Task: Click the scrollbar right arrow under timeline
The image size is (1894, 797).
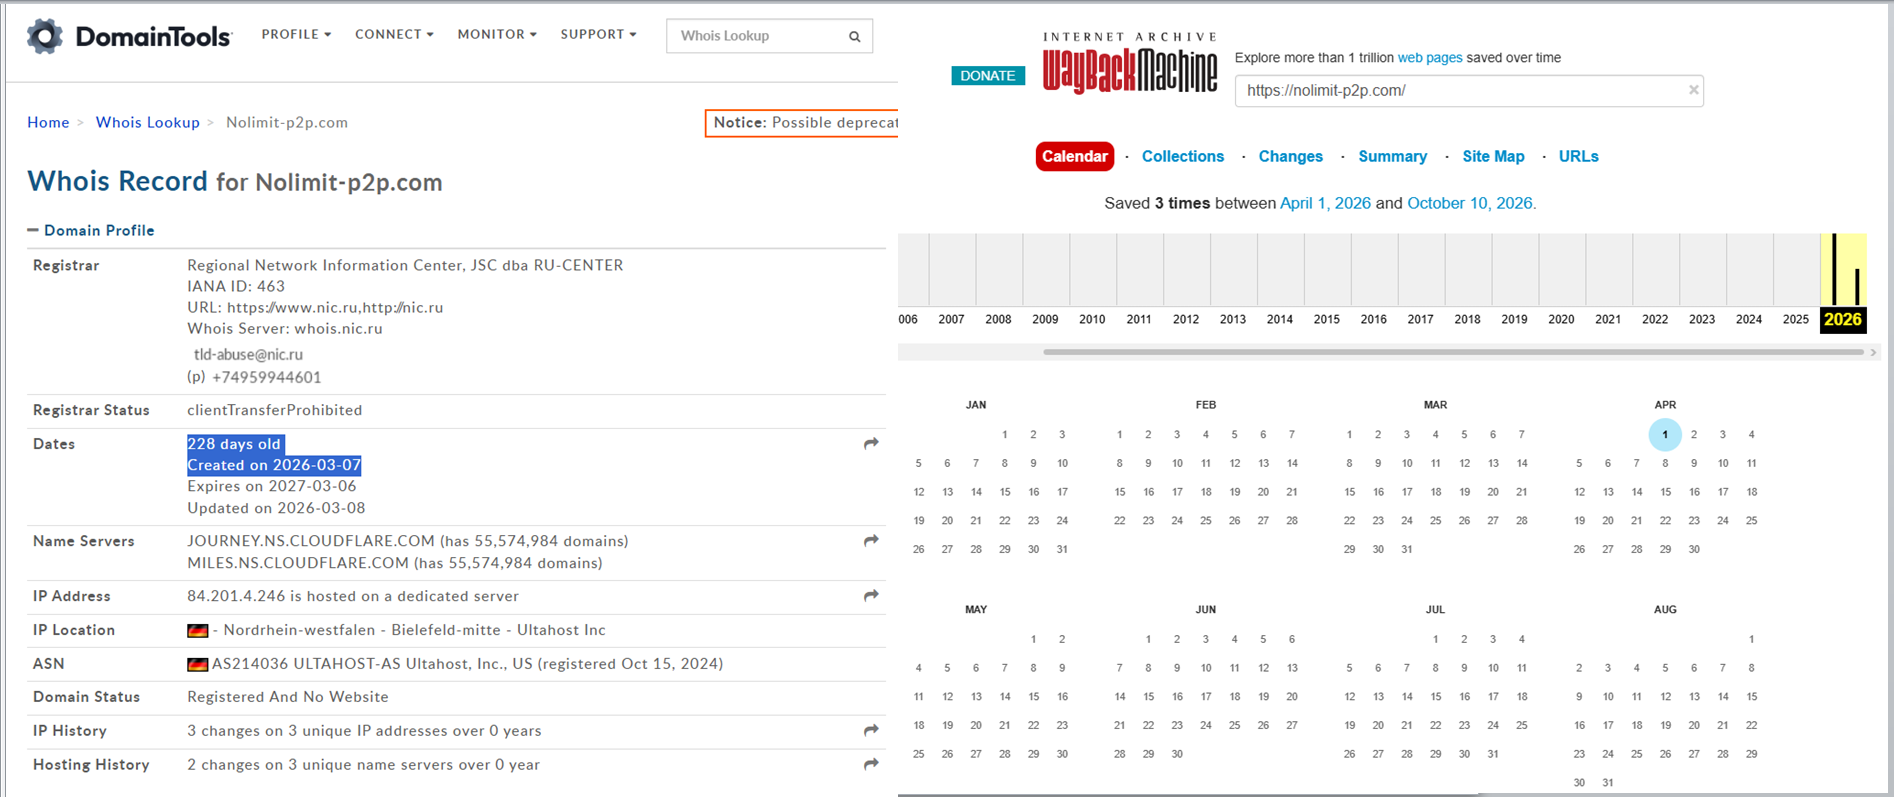Action: (1873, 352)
